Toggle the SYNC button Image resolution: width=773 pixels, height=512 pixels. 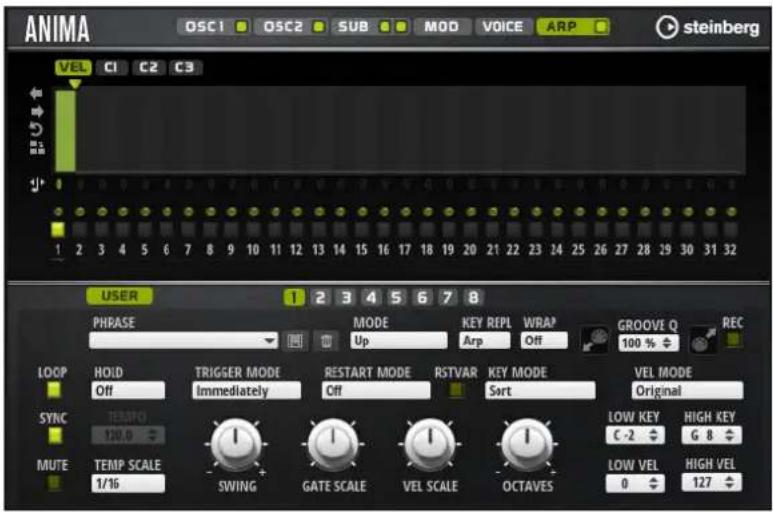coord(54,436)
